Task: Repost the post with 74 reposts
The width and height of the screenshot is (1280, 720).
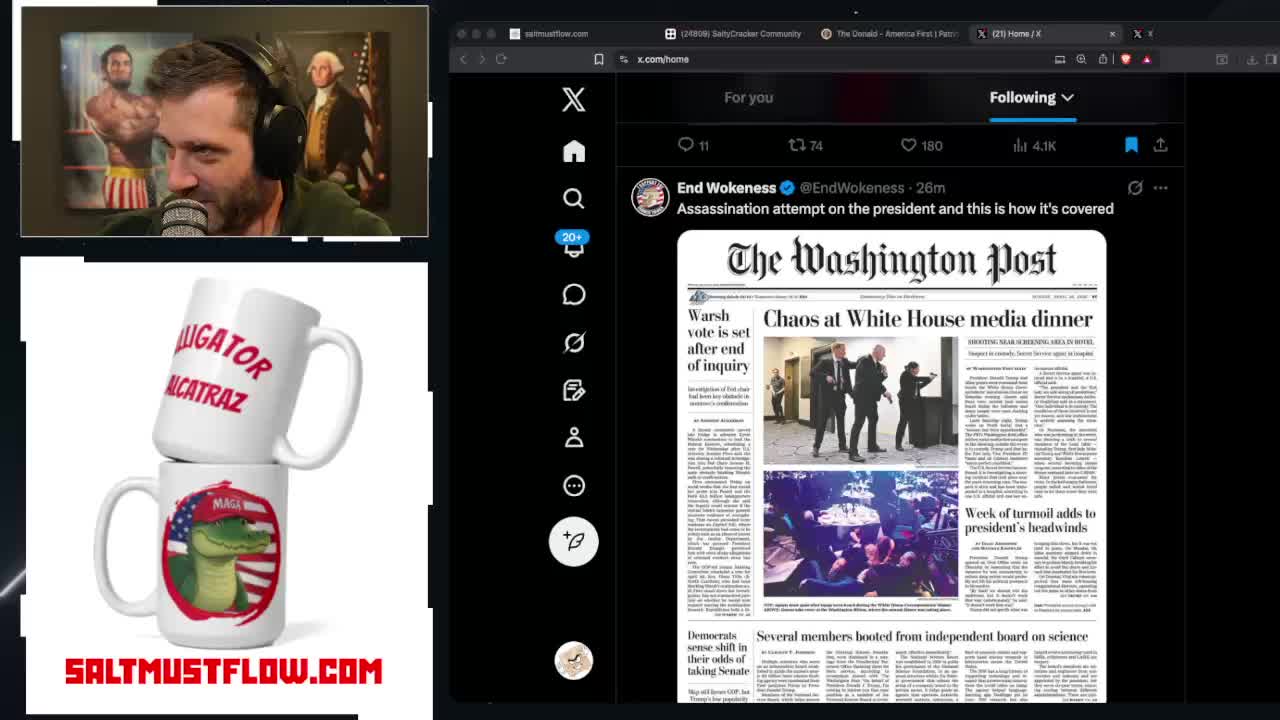Action: tap(797, 145)
